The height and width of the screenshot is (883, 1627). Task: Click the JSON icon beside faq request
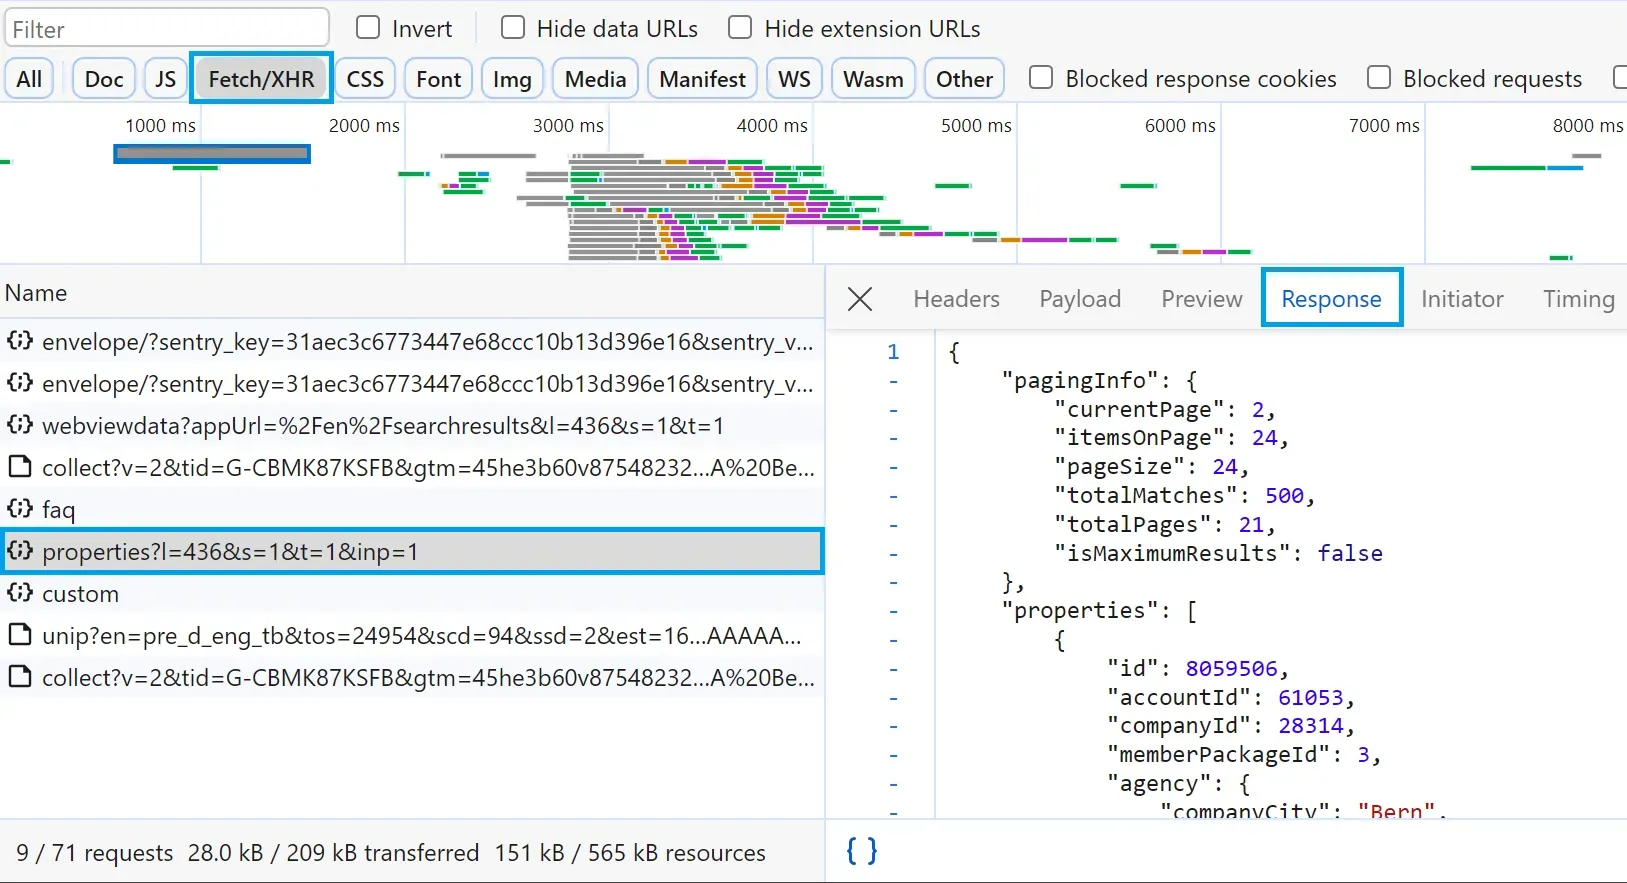(x=20, y=509)
